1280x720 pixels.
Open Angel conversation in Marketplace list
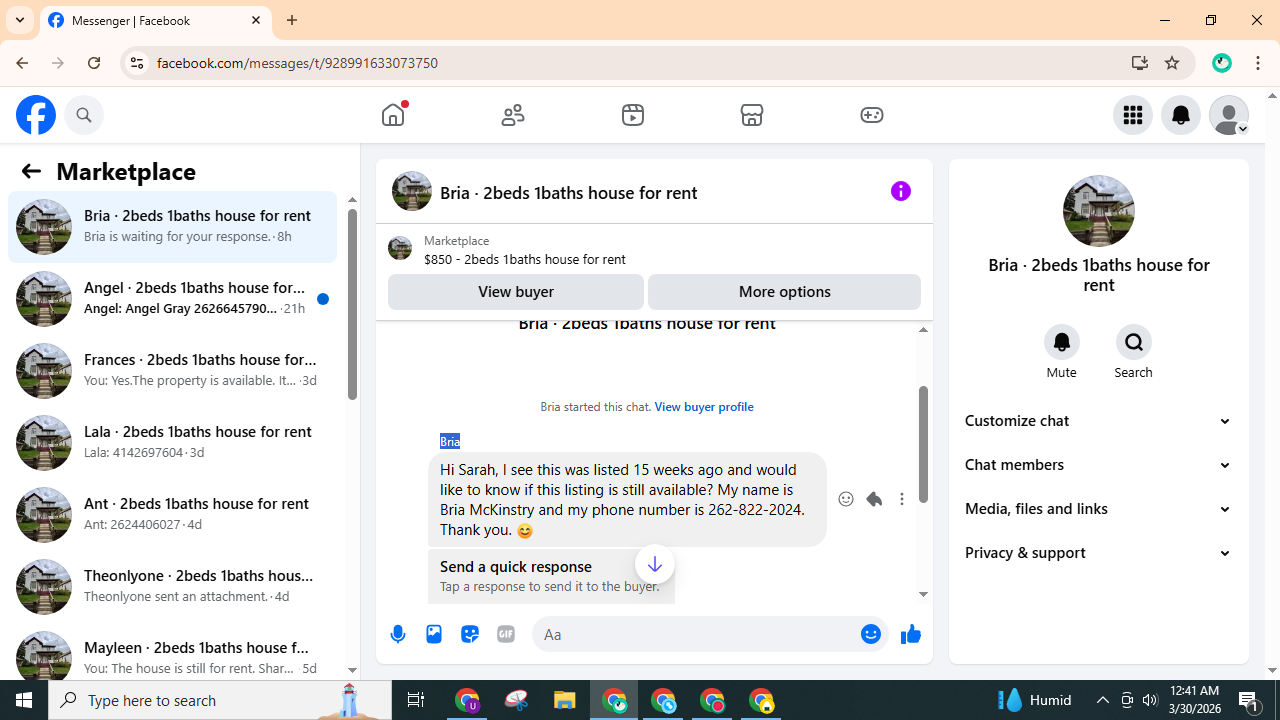coord(172,298)
